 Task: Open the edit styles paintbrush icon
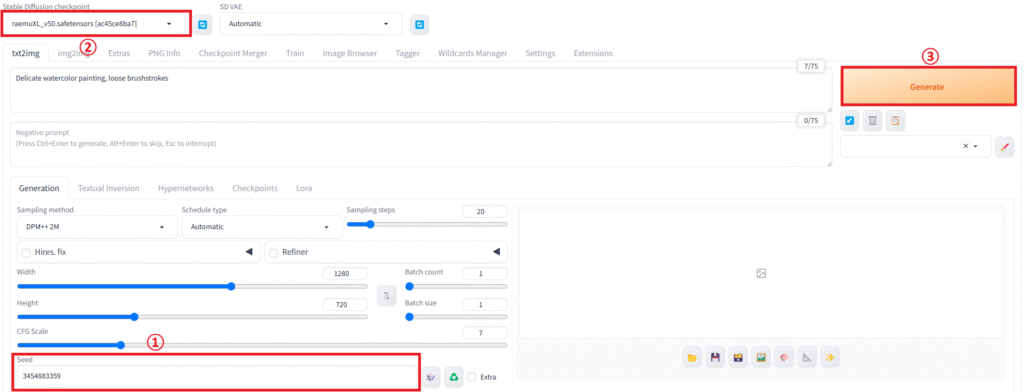1004,146
